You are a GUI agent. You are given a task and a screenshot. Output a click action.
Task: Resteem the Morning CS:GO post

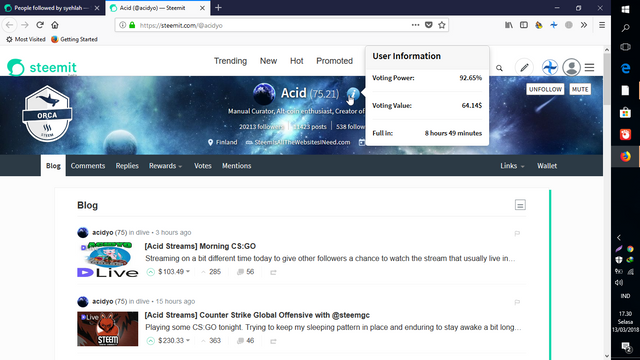[x=273, y=272]
